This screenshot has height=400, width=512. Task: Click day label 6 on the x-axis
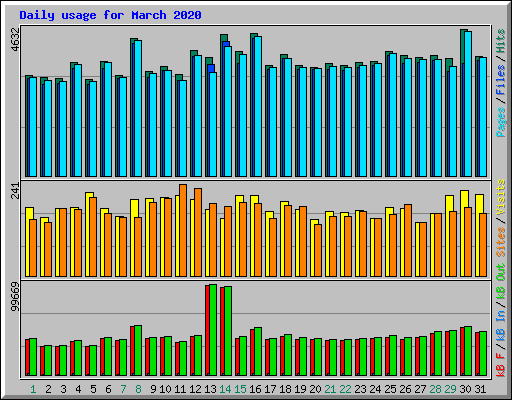(108, 389)
